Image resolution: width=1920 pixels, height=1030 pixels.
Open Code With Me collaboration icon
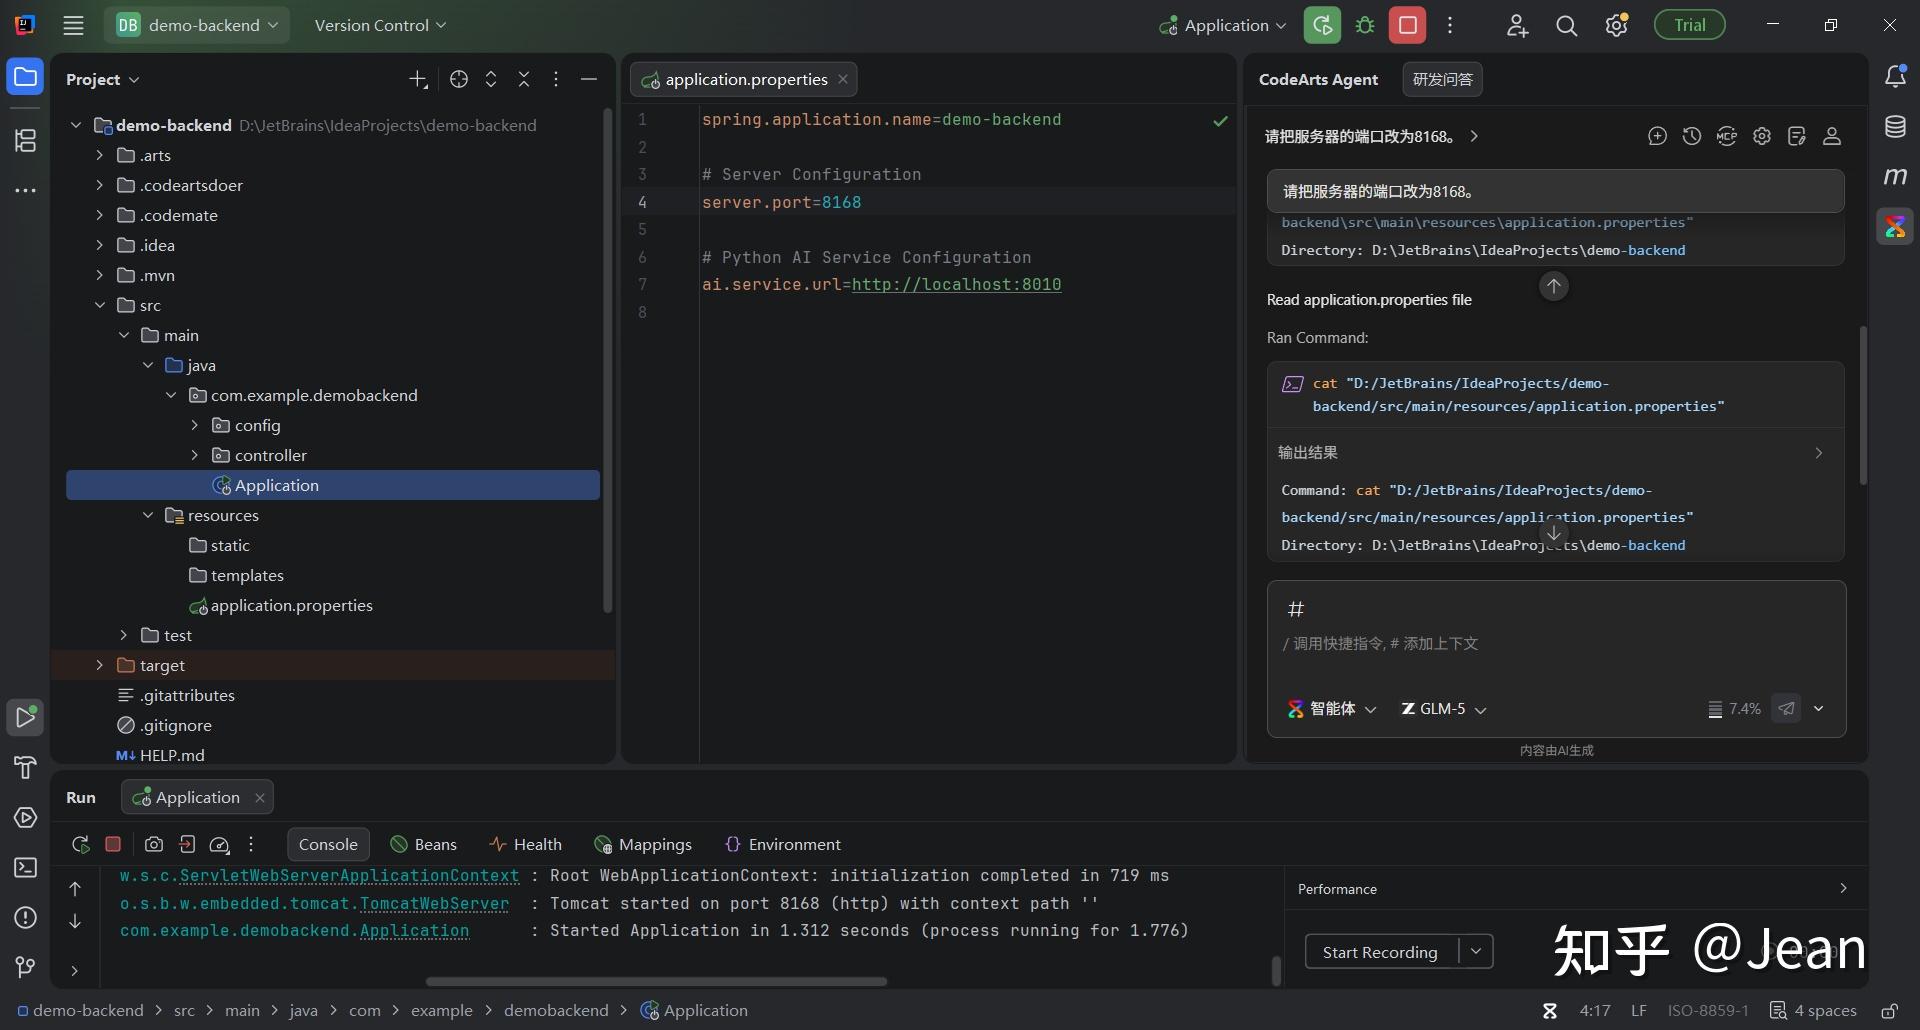[1517, 26]
